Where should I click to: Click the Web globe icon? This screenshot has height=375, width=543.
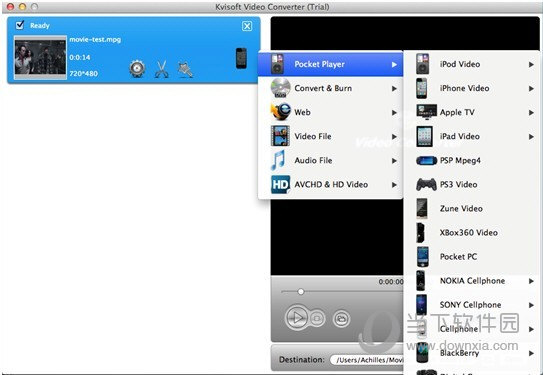pos(281,111)
